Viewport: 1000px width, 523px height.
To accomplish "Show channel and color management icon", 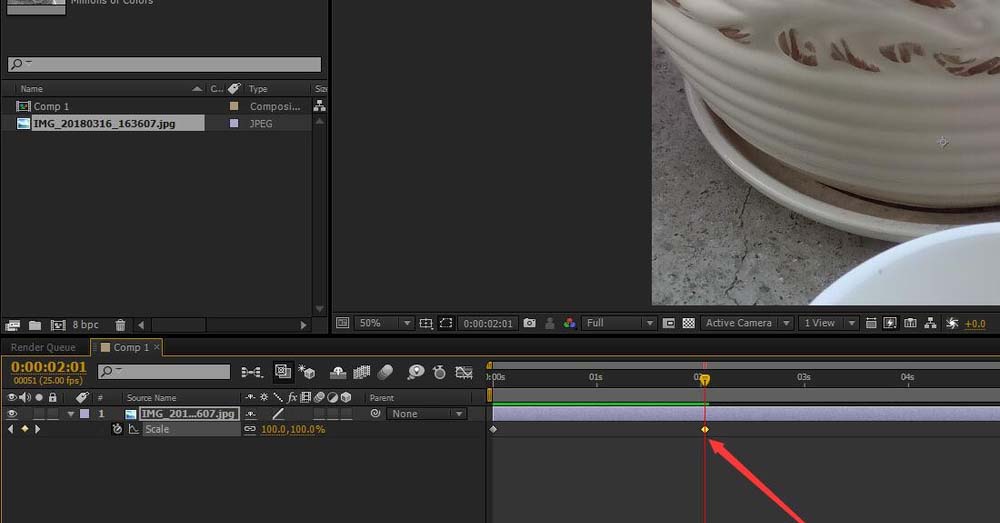I will 569,323.
